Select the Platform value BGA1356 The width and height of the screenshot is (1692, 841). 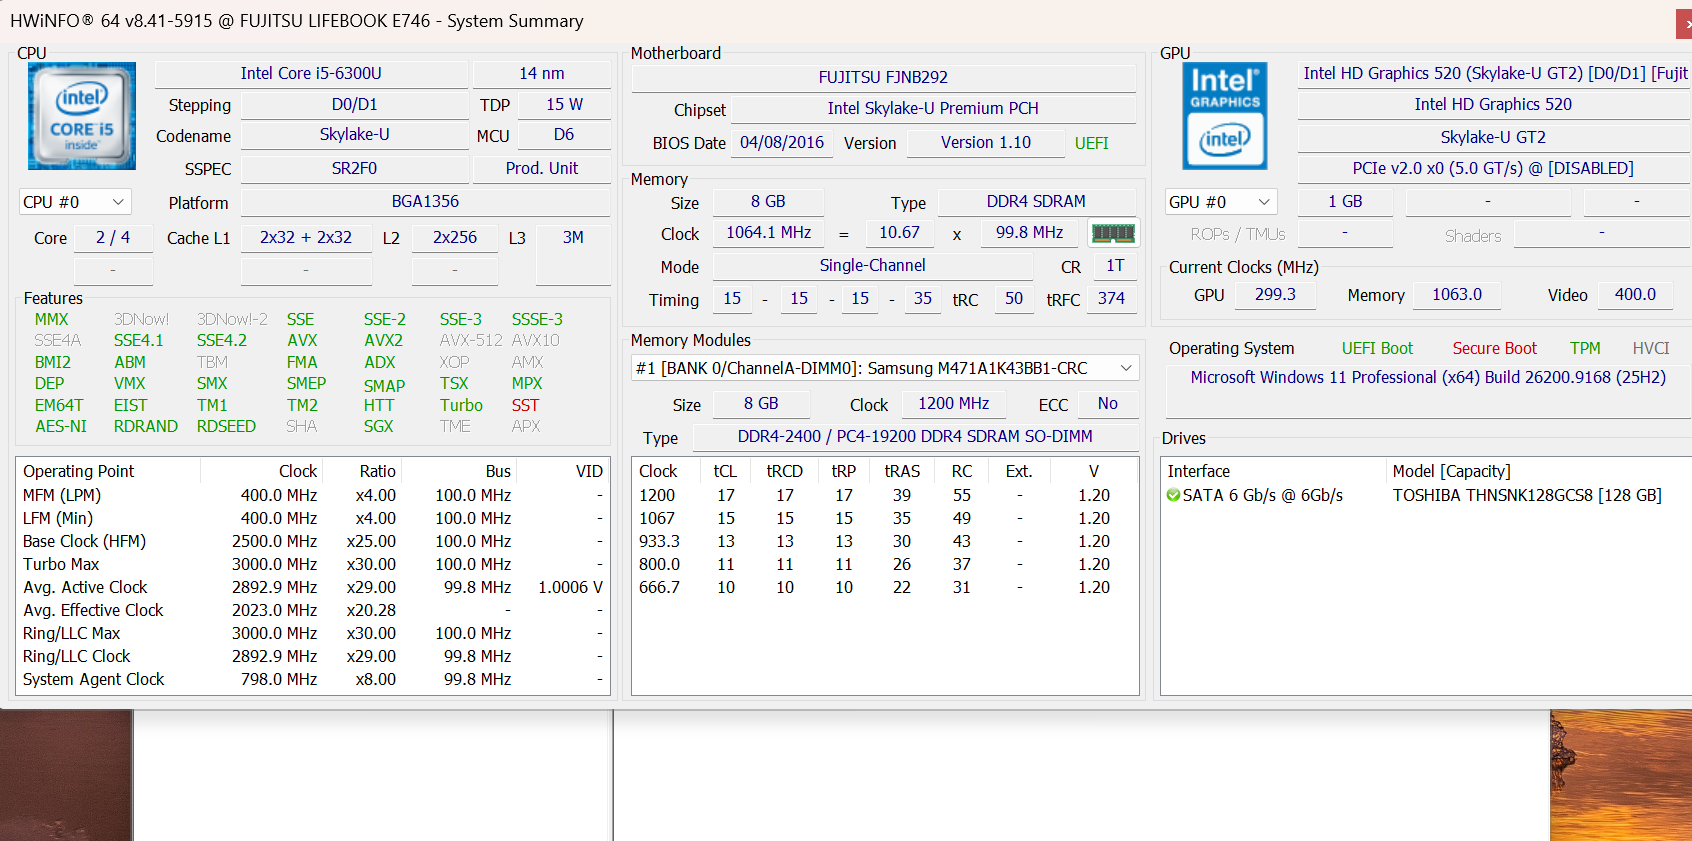point(425,201)
